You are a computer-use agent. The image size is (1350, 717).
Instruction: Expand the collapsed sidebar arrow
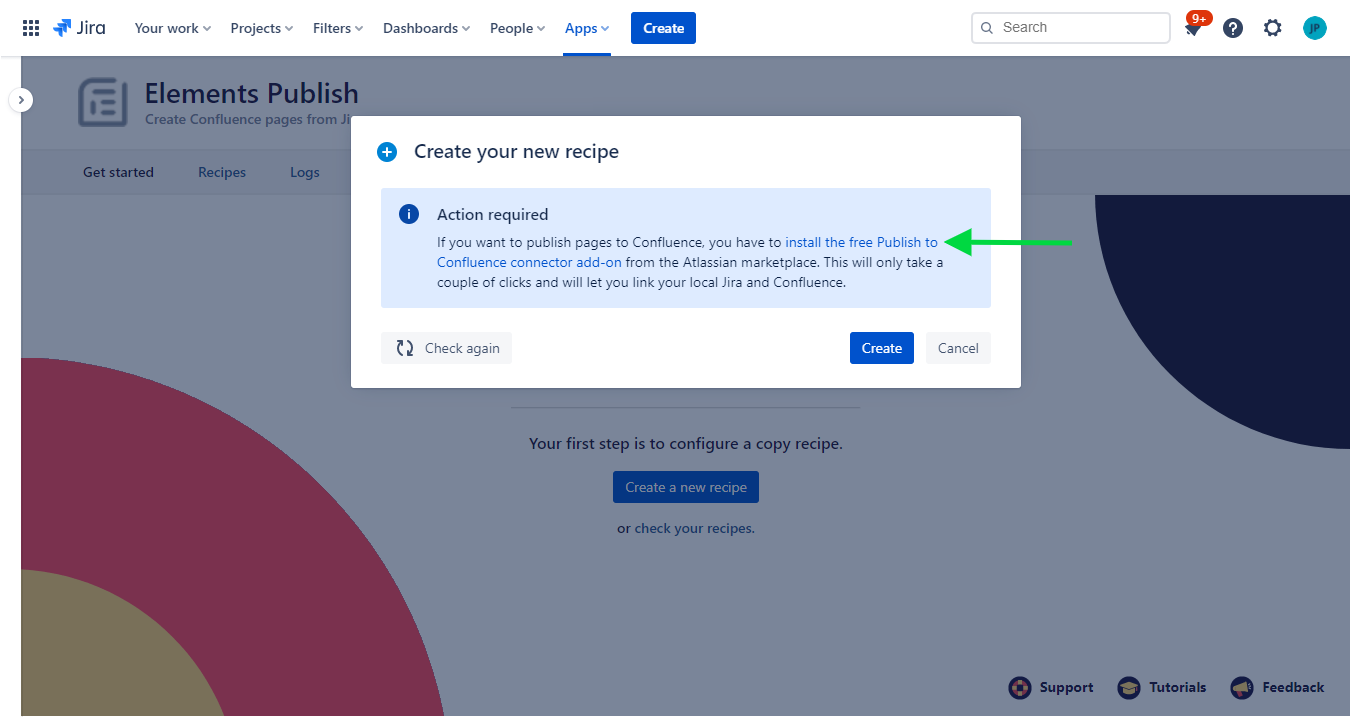(22, 100)
